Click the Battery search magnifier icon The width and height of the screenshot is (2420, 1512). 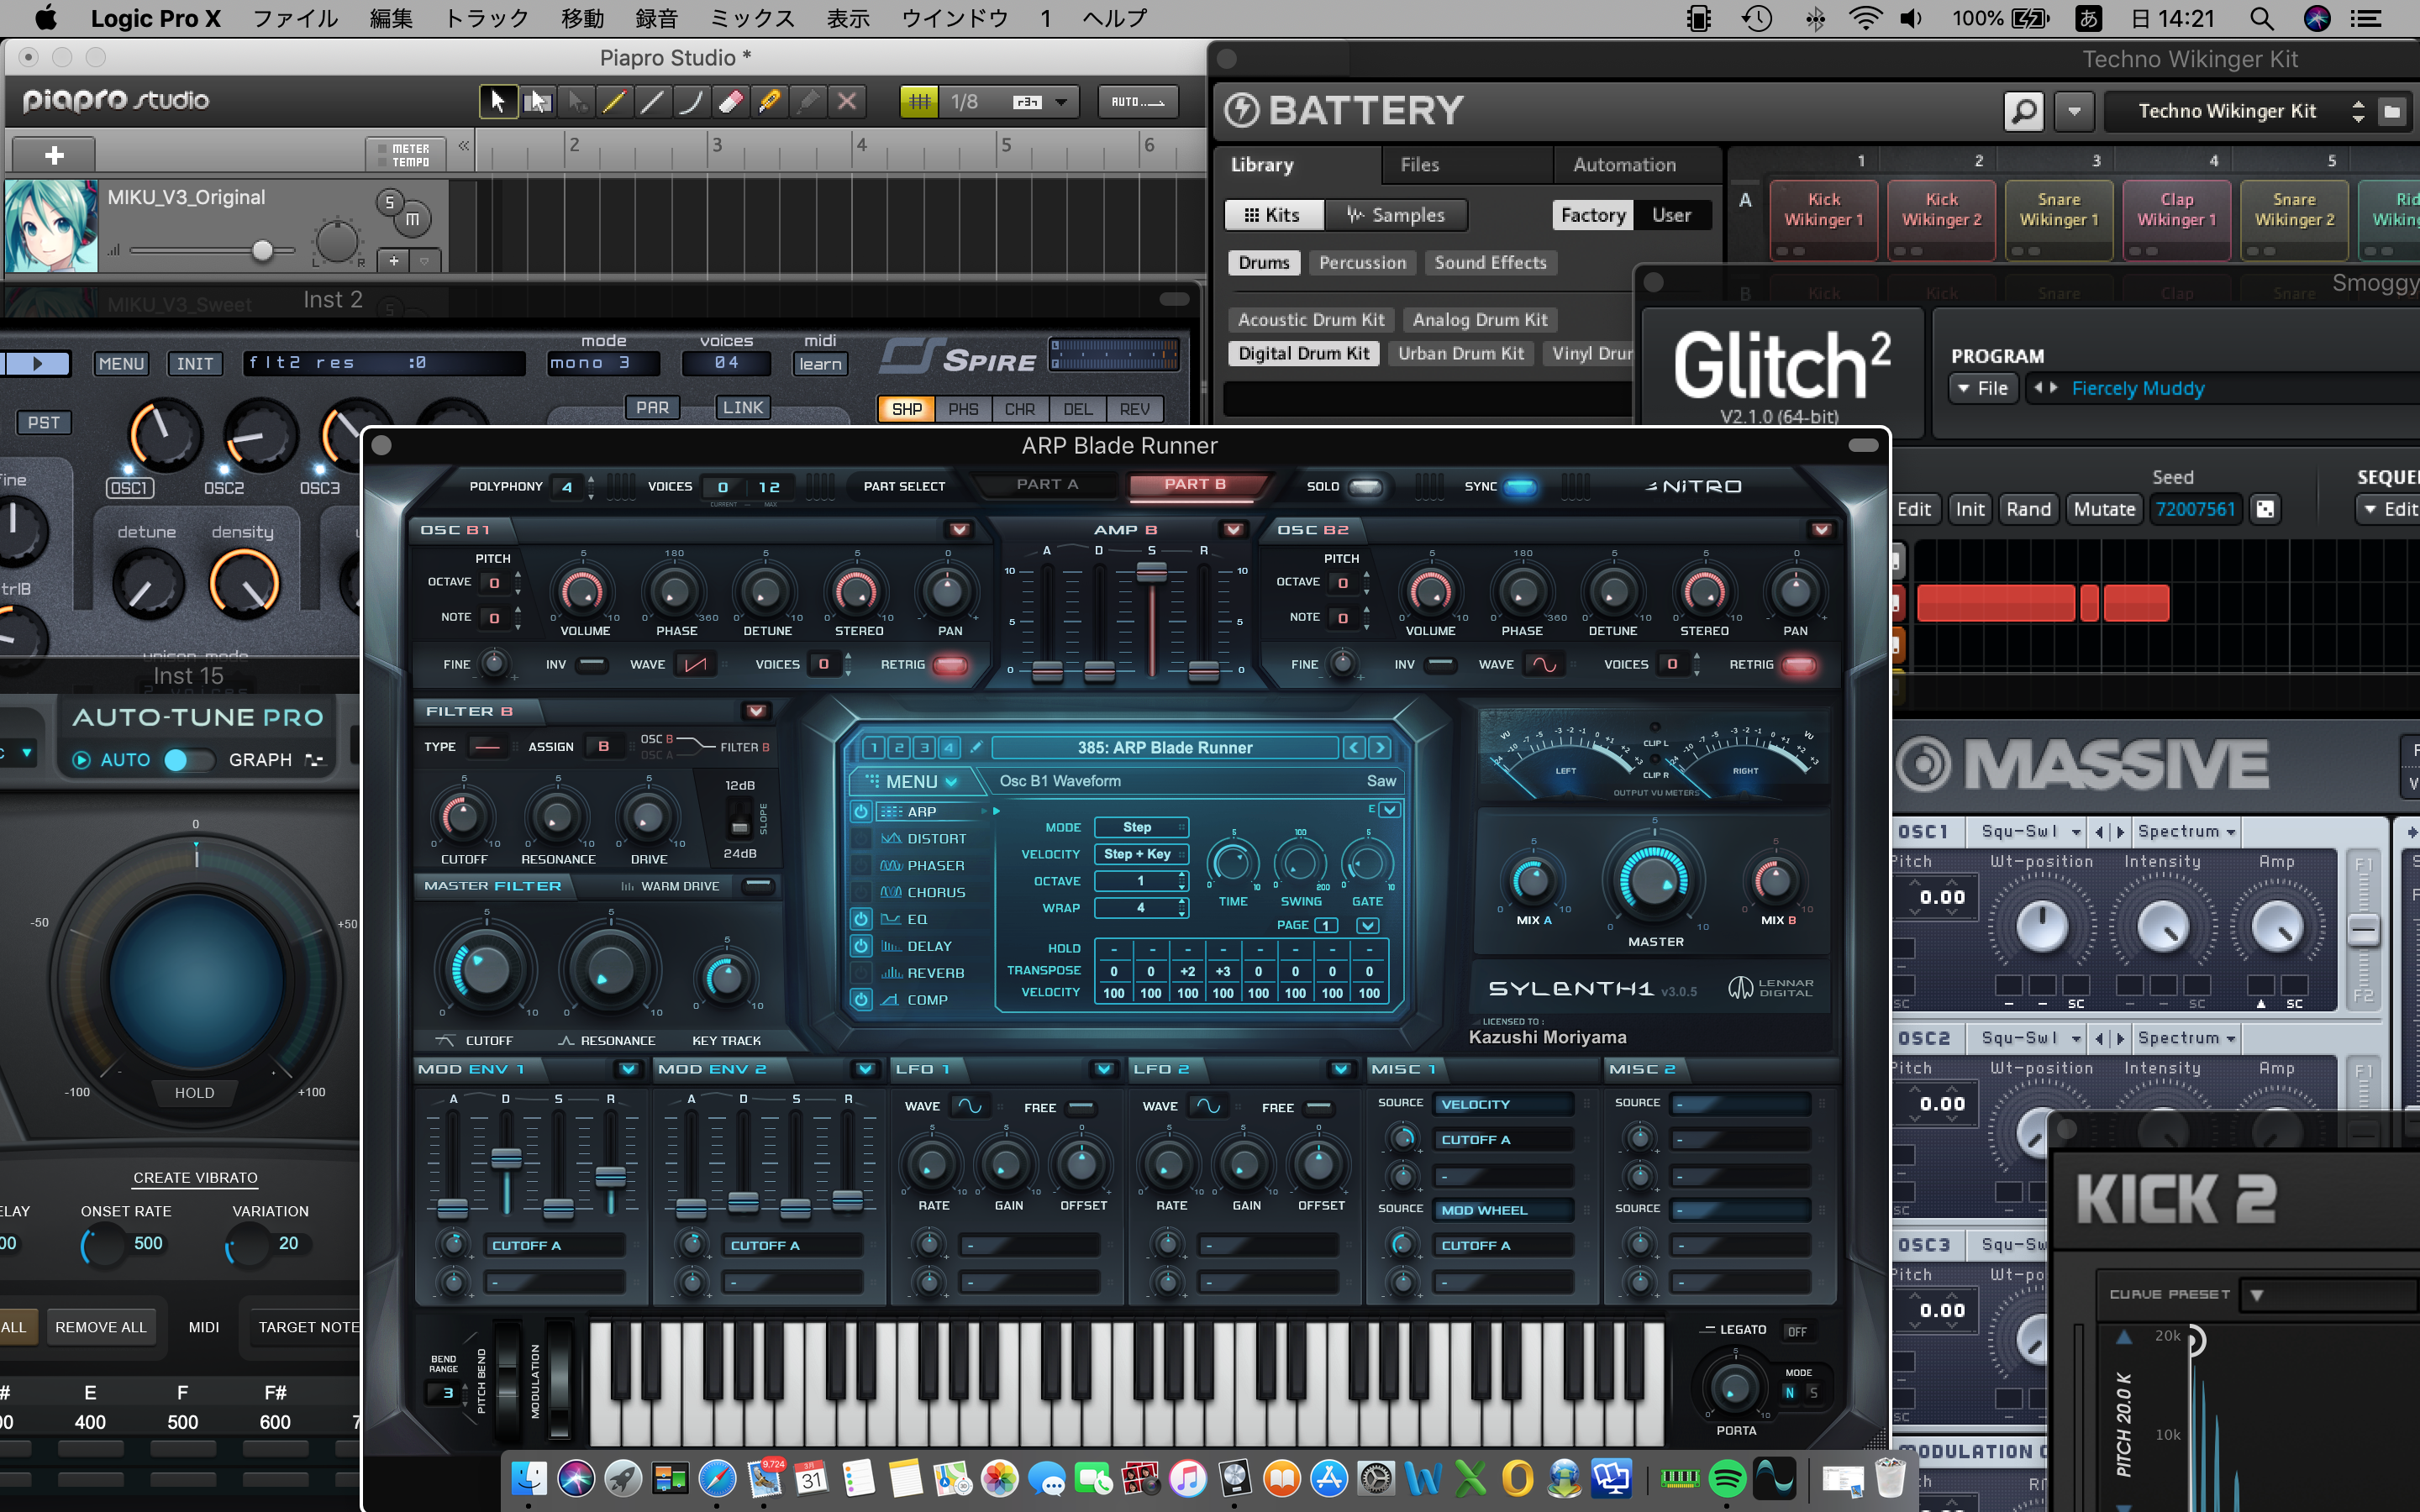coord(2023,111)
